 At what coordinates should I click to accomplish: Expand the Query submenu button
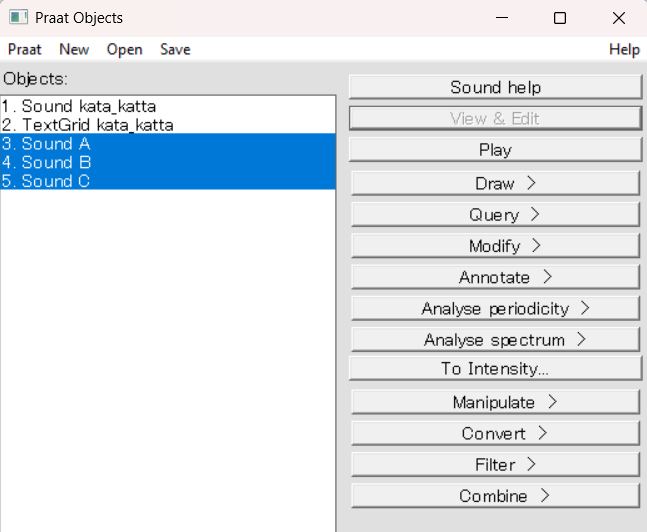[x=496, y=215]
